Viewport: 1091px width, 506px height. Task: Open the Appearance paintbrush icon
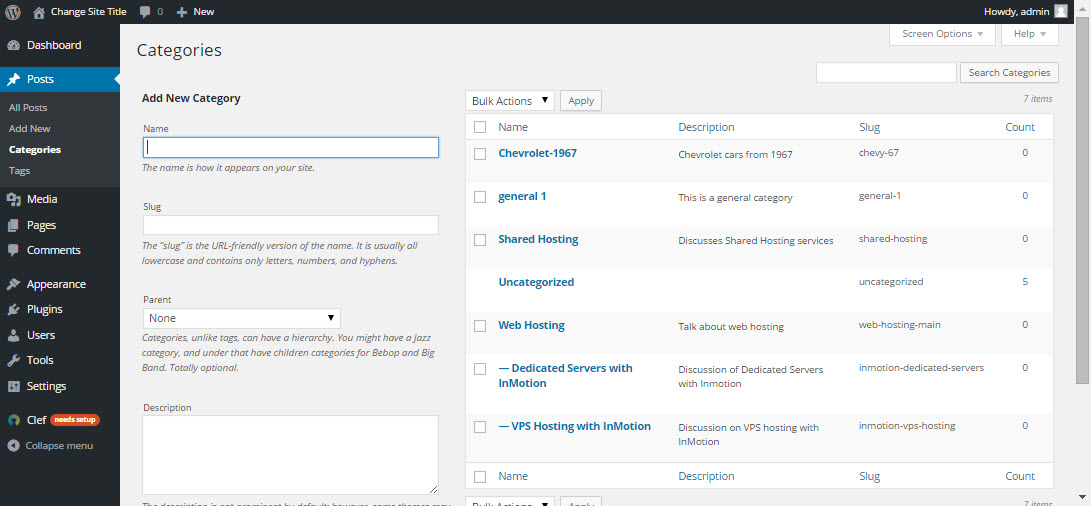(x=13, y=284)
